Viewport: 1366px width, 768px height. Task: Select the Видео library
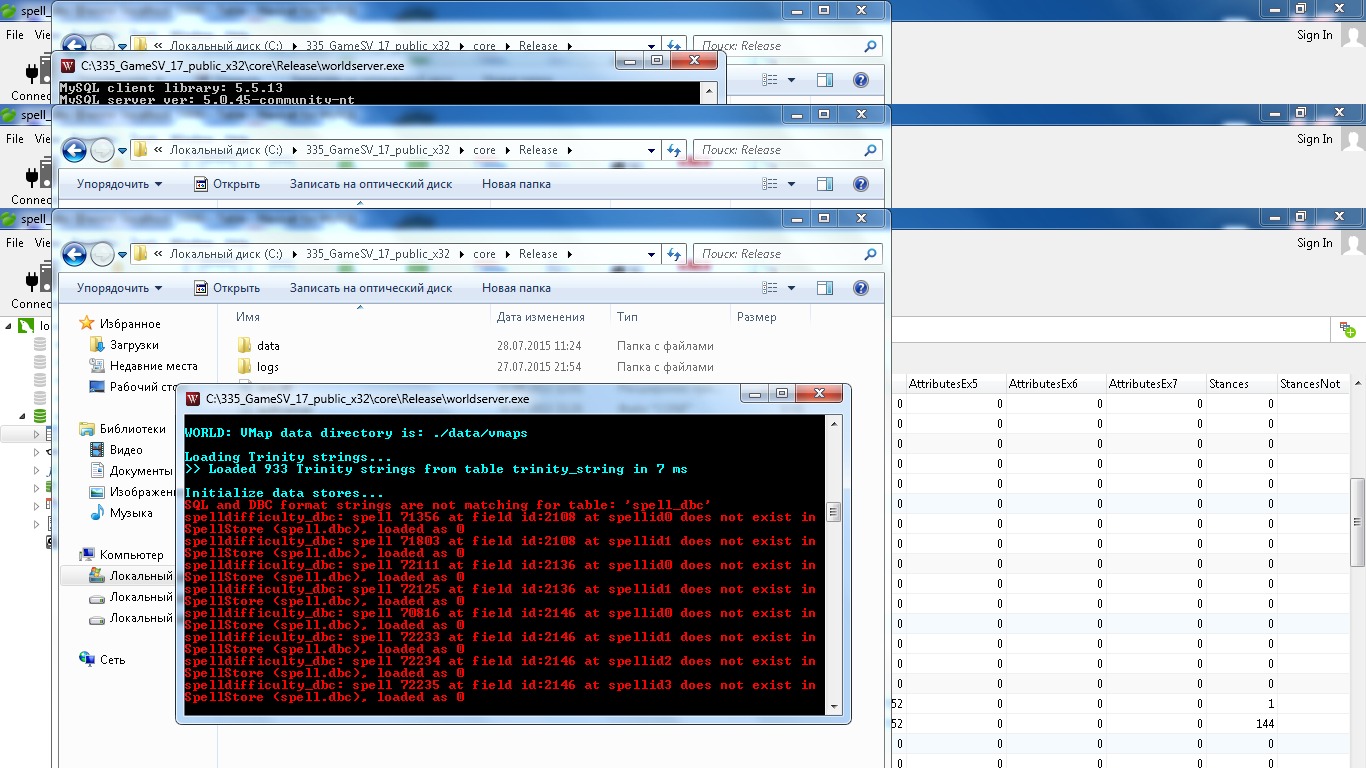126,450
